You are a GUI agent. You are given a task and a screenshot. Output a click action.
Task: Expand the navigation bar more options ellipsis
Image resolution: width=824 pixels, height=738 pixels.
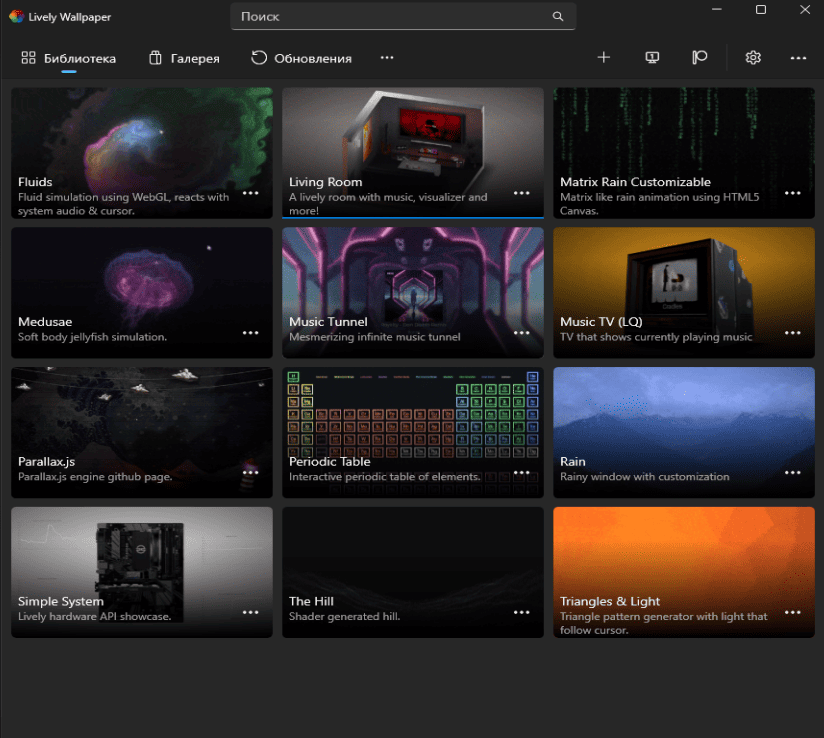click(x=387, y=58)
